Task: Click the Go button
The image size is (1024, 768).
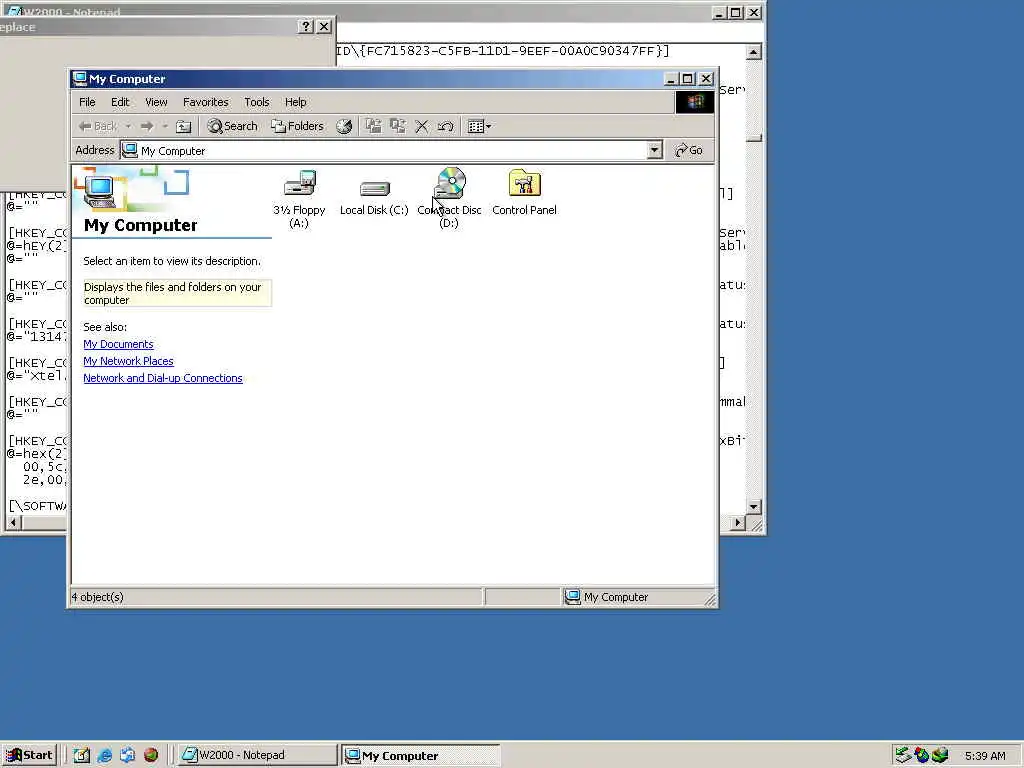Action: (689, 150)
